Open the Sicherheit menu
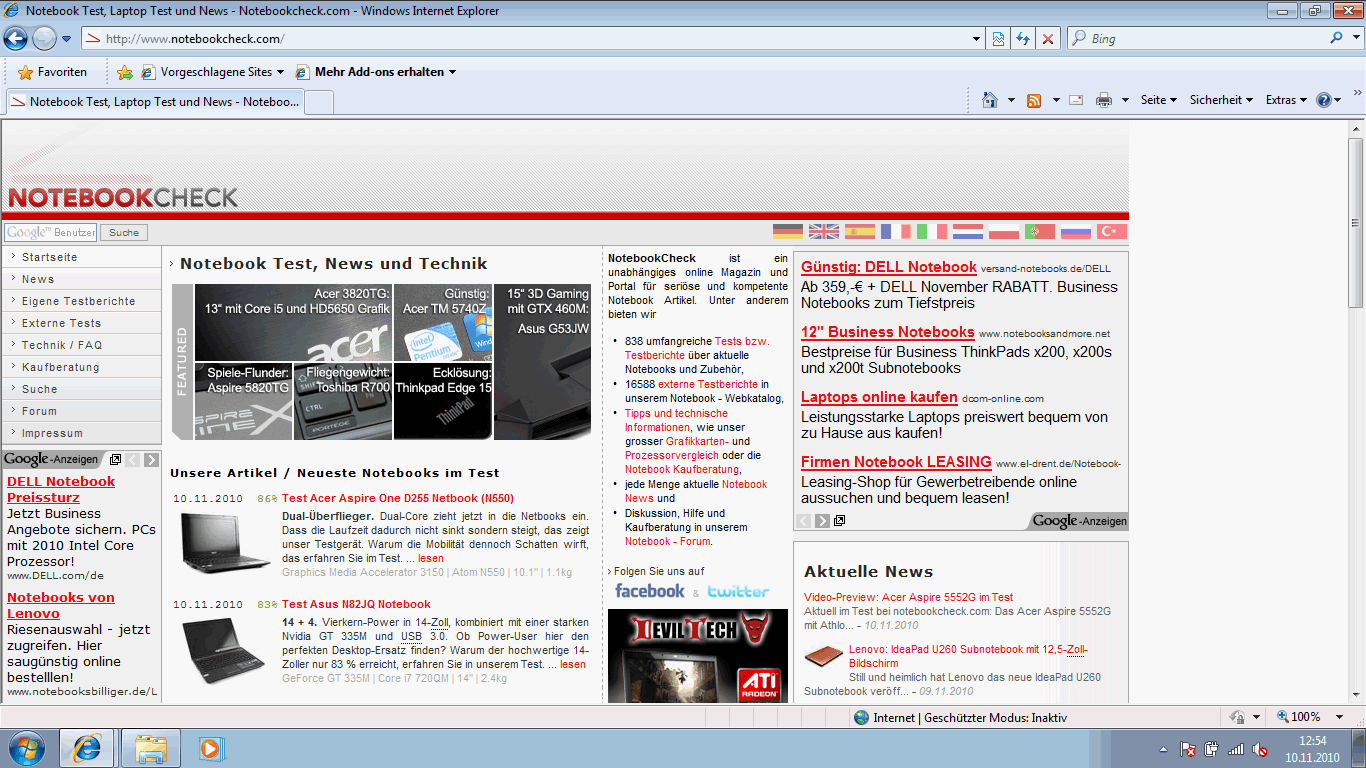 1221,100
